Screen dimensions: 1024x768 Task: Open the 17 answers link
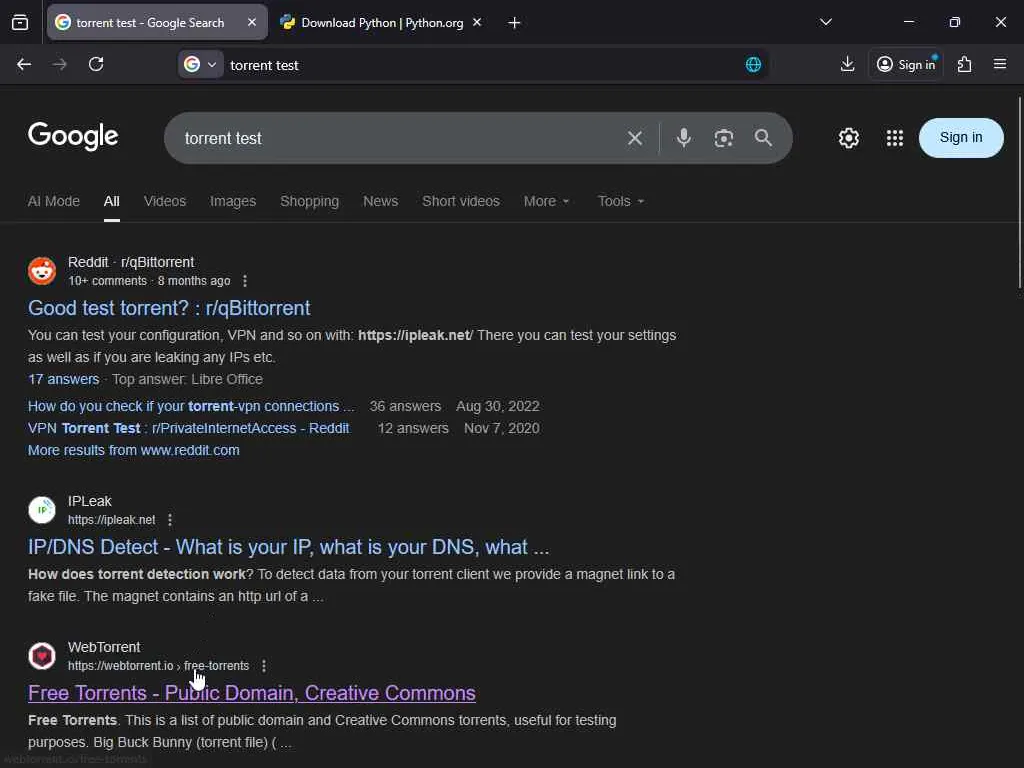tap(63, 379)
